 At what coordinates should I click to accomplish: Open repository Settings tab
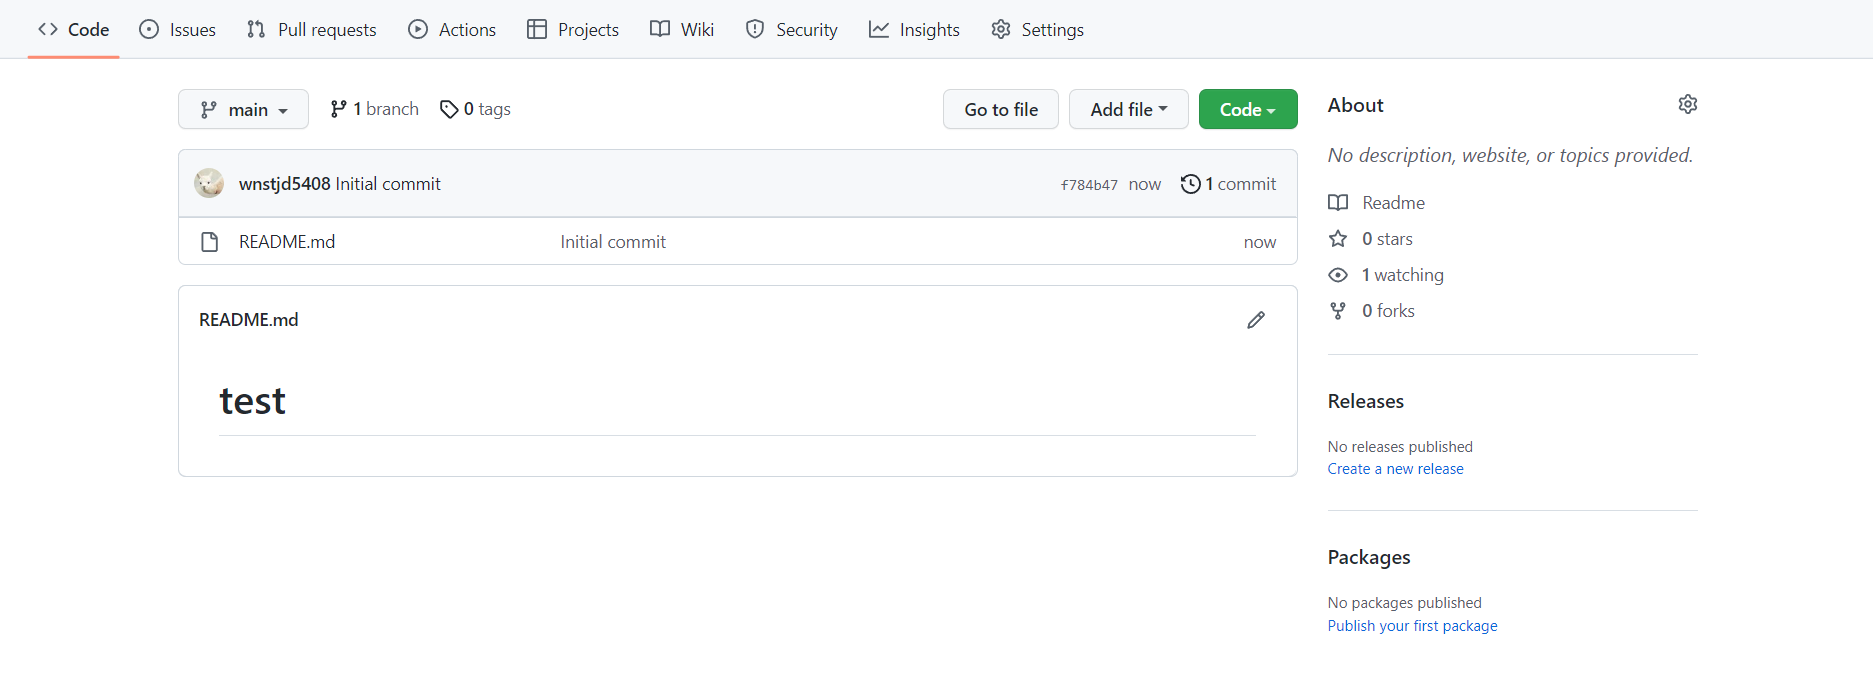(x=1038, y=29)
